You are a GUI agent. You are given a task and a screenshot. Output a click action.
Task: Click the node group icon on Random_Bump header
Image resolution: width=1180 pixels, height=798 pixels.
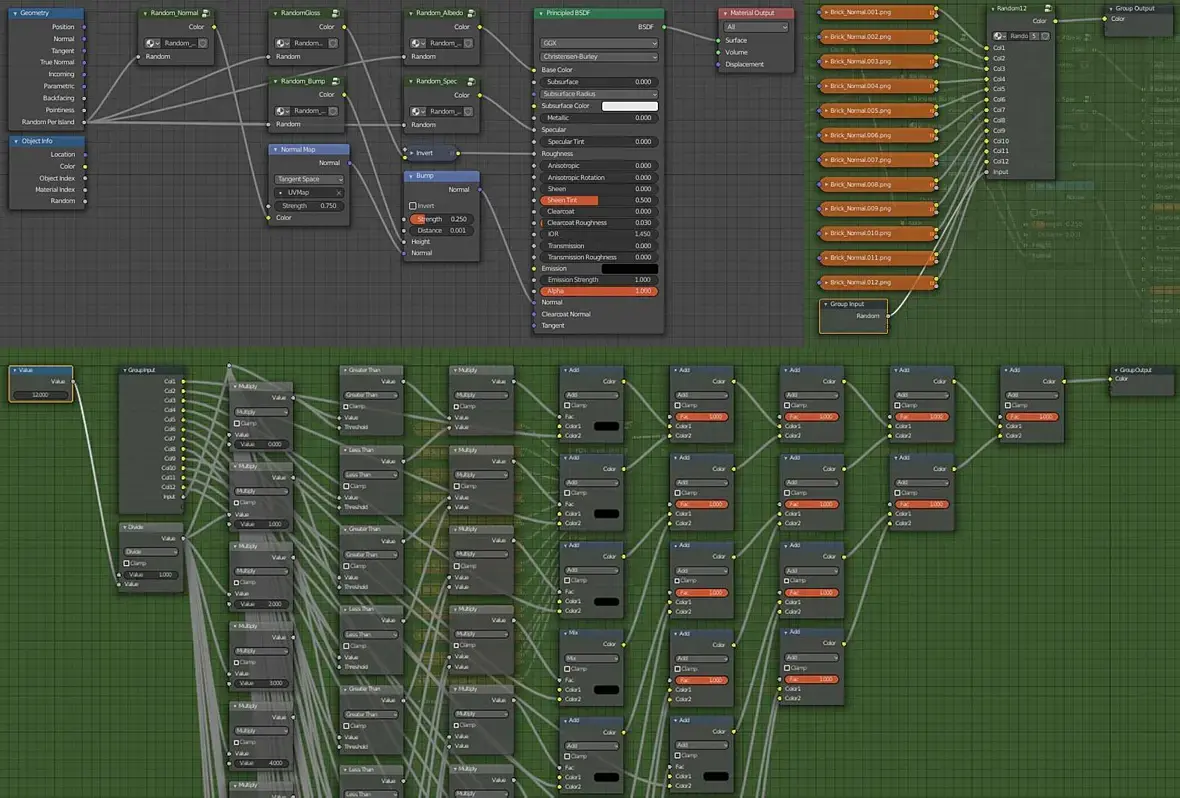(336, 81)
